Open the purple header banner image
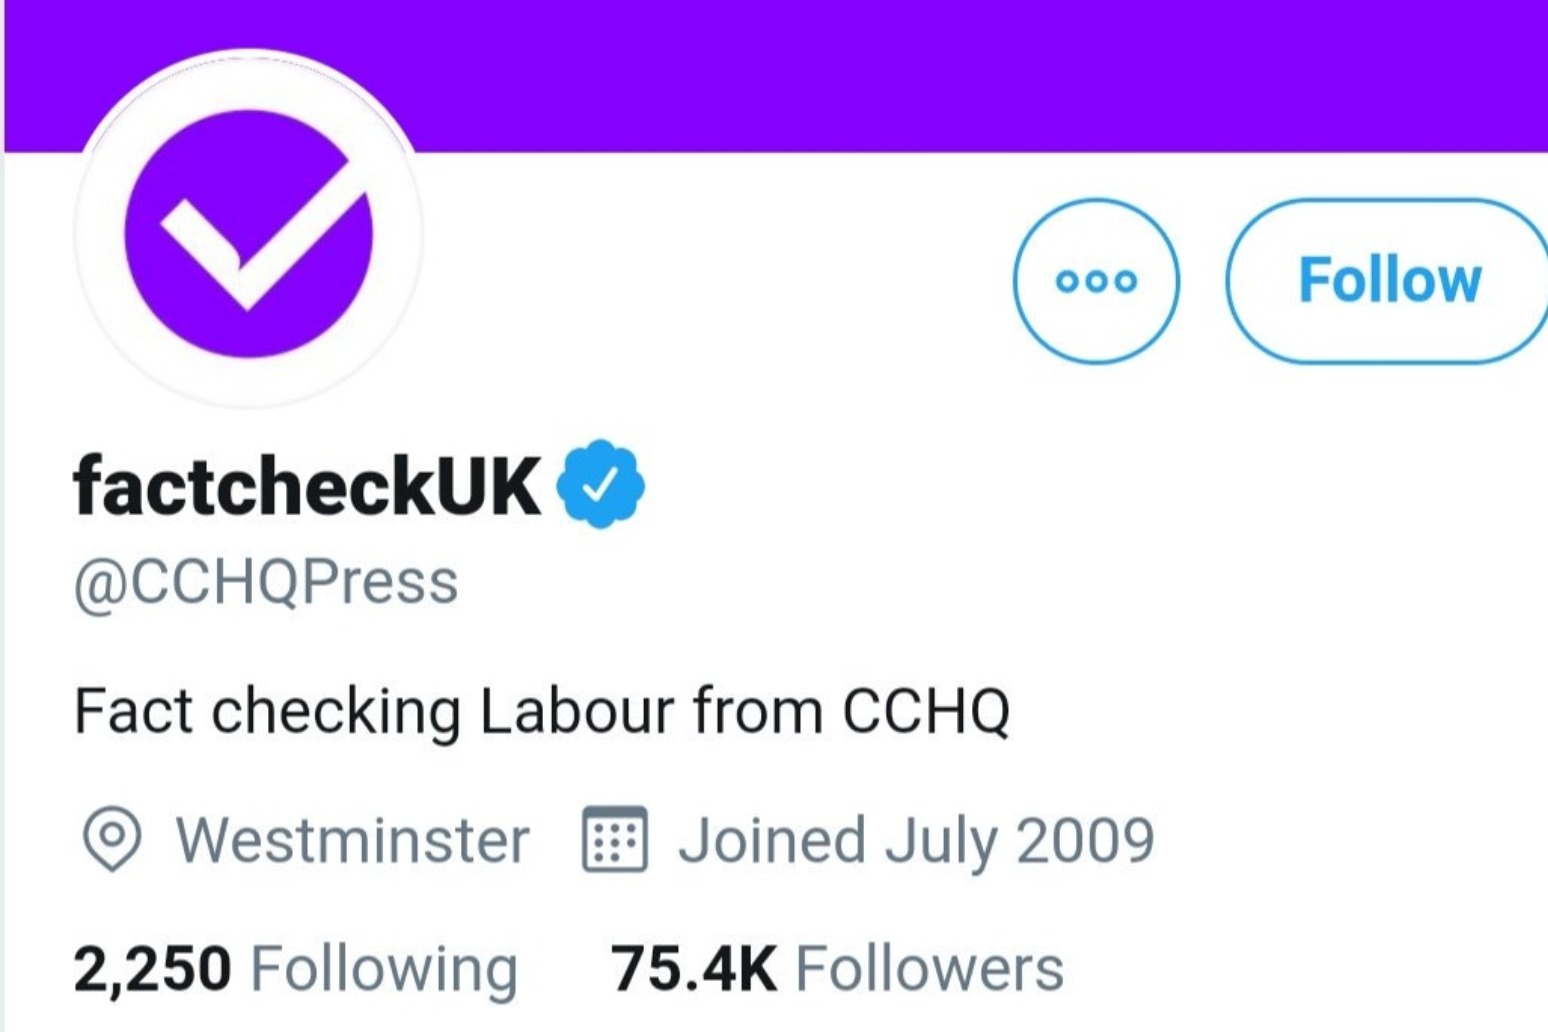Image resolution: width=1548 pixels, height=1032 pixels. (900, 70)
